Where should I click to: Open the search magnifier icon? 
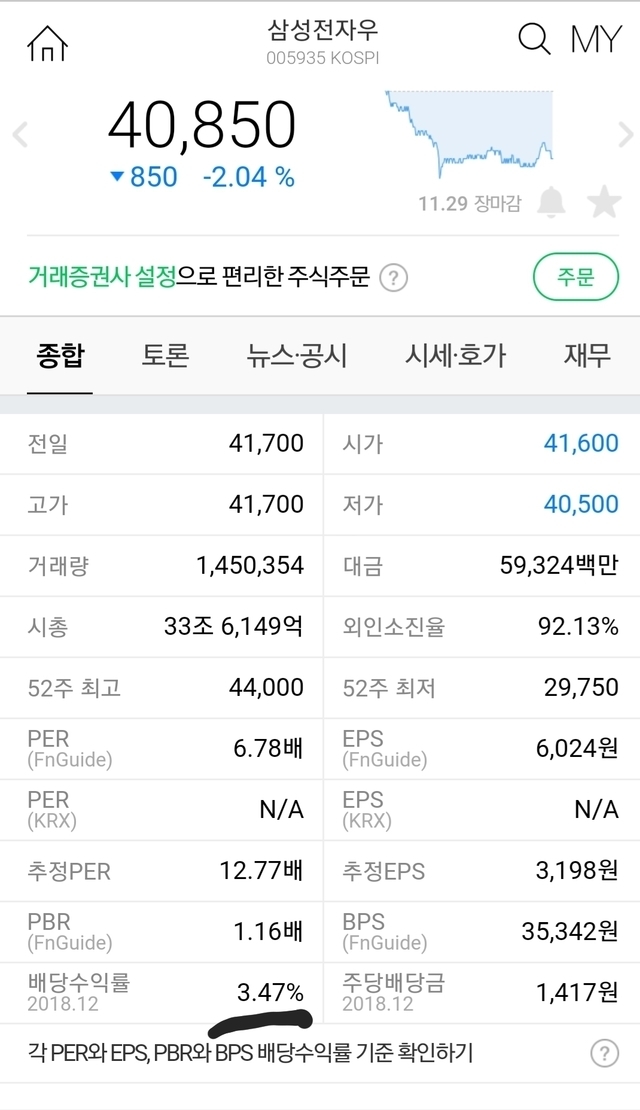point(534,40)
